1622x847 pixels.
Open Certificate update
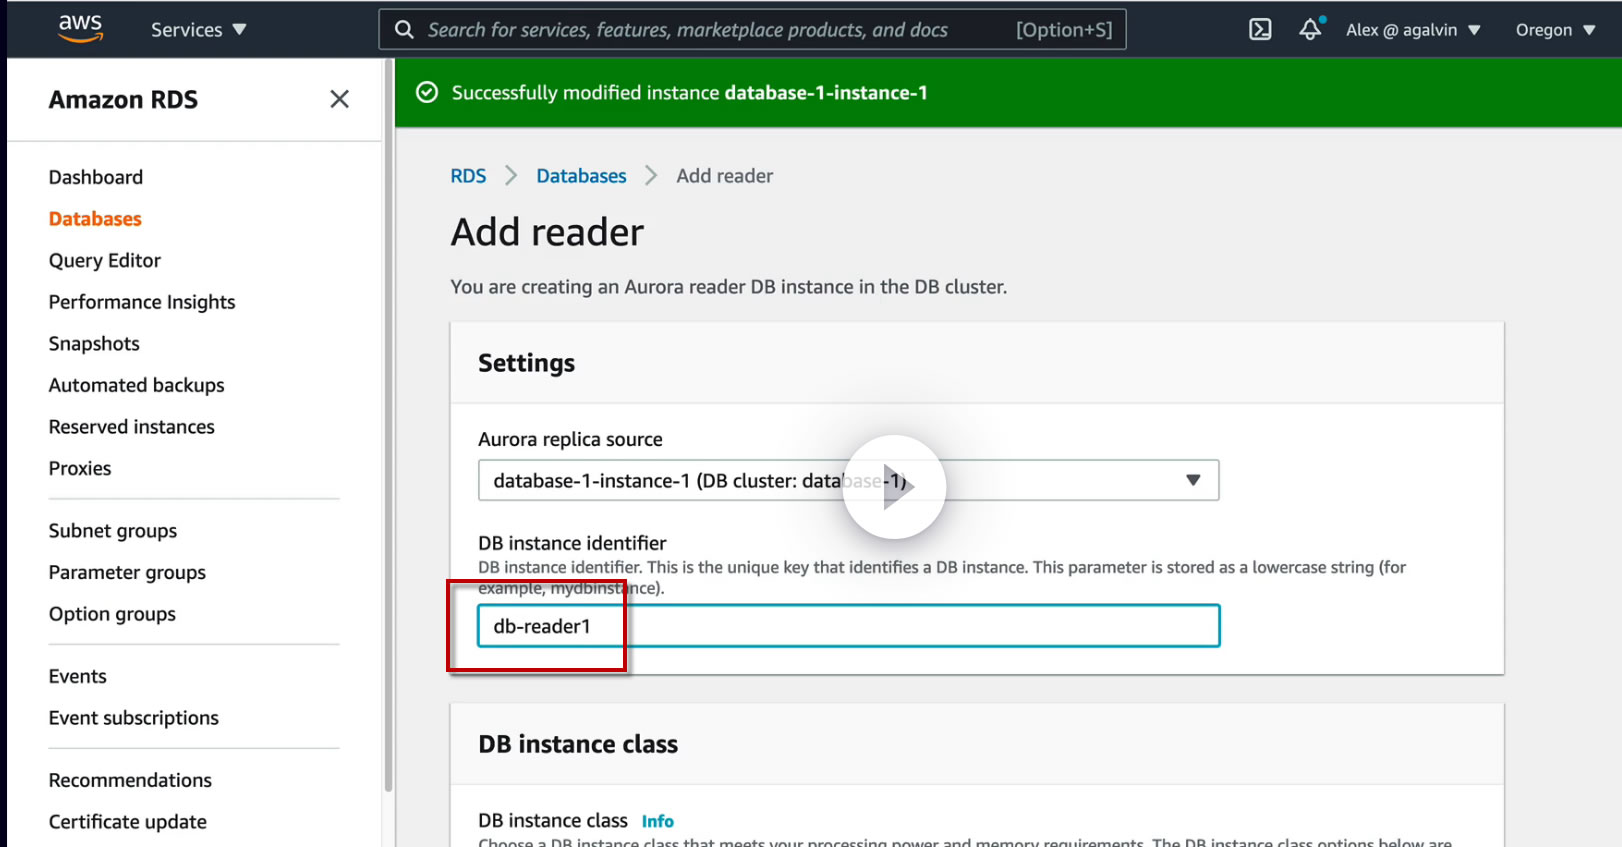128,822
